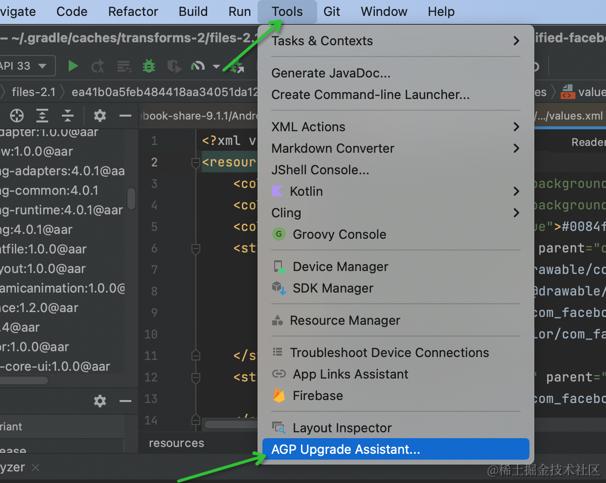Click the Layout Inspector icon

pyautogui.click(x=279, y=427)
